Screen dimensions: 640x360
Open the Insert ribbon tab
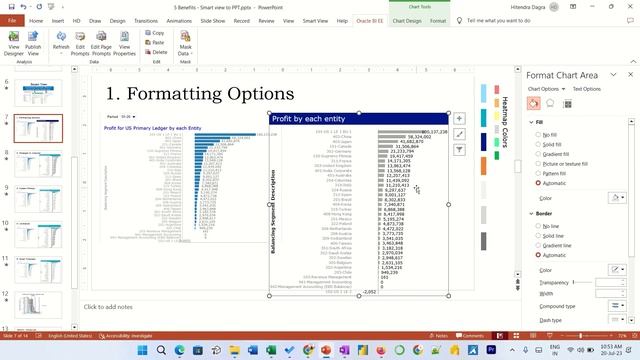[x=58, y=20]
